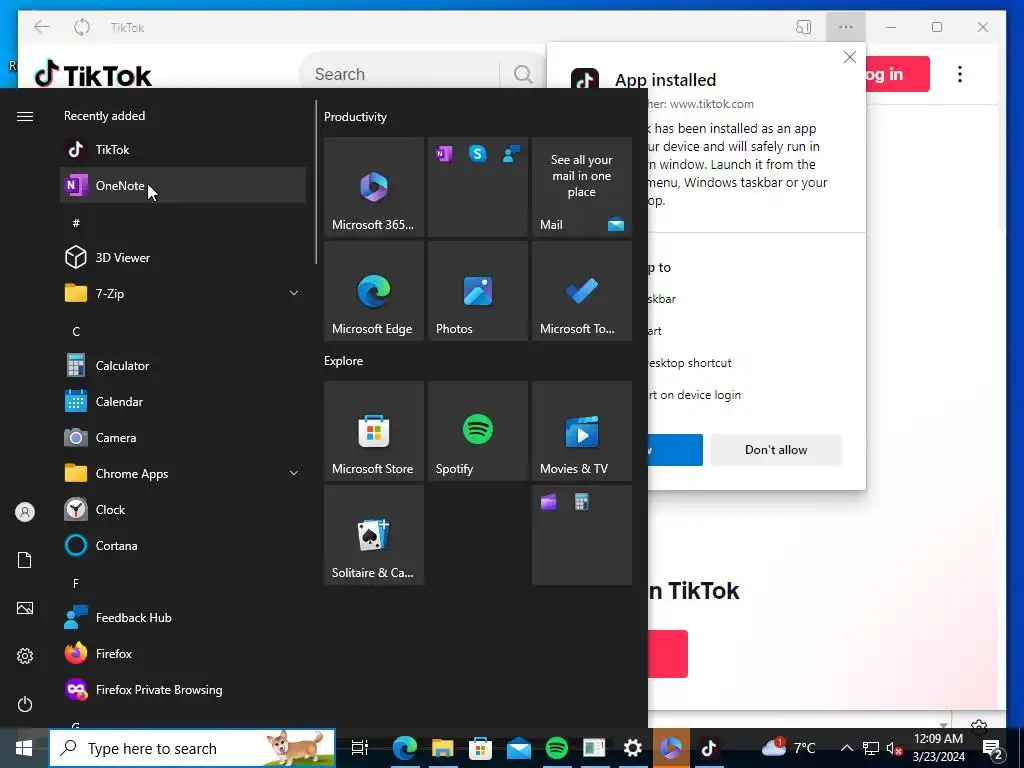The image size is (1024, 768).
Task: Open Settings gear in Start sidebar
Action: click(x=25, y=656)
